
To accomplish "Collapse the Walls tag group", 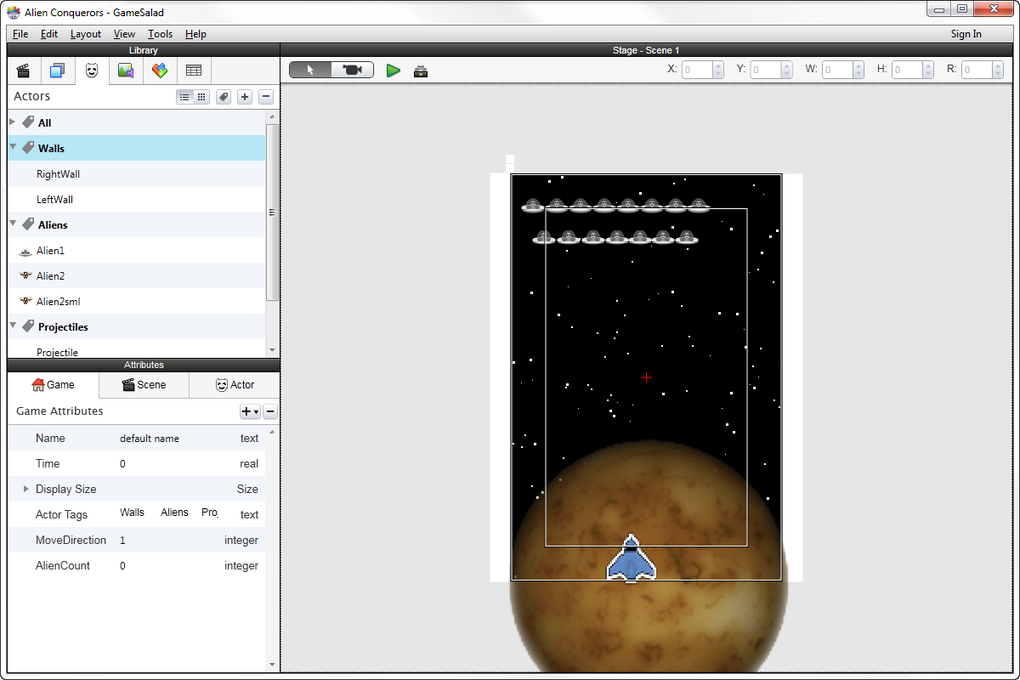I will click(13, 147).
